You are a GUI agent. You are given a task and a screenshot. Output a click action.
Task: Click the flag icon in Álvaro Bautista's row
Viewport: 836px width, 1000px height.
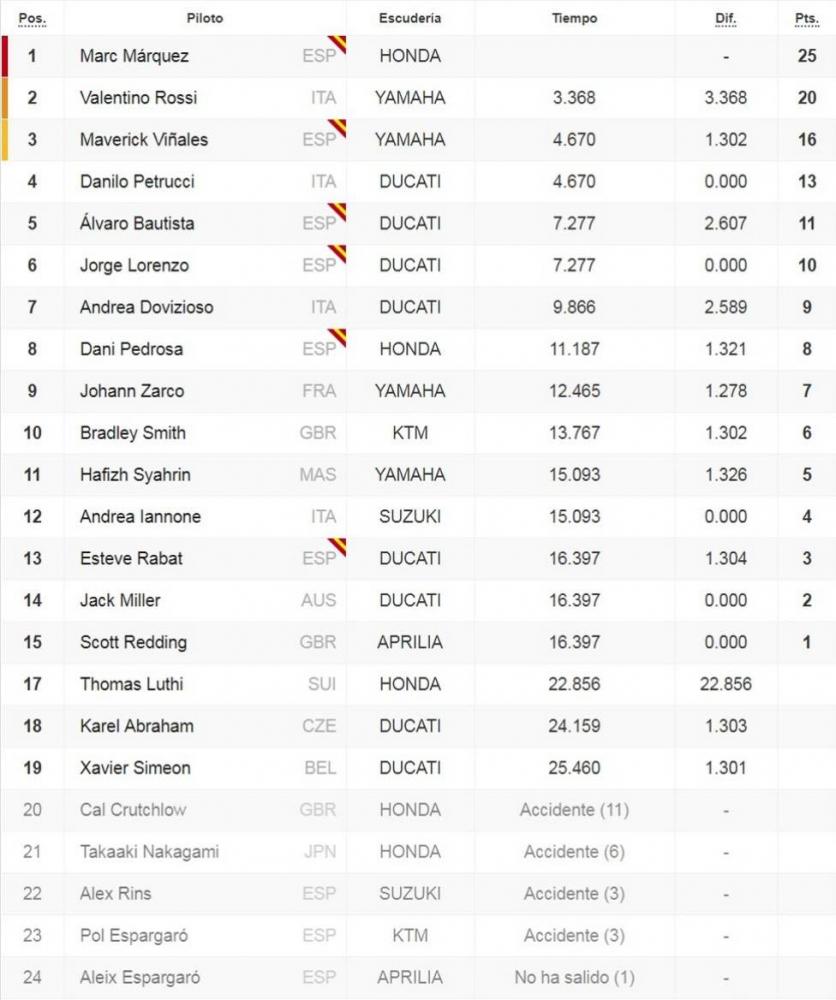337,212
